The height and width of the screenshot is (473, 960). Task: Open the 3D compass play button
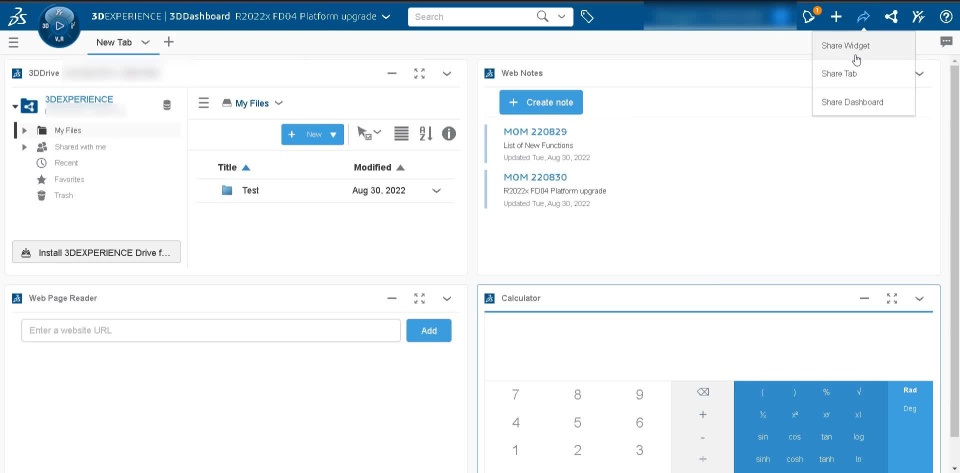pyautogui.click(x=59, y=26)
